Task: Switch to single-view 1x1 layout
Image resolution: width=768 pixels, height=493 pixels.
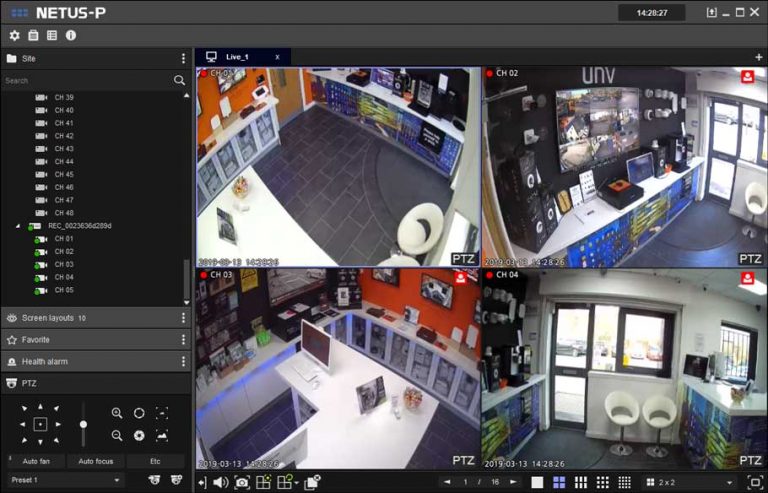Action: coord(537,482)
